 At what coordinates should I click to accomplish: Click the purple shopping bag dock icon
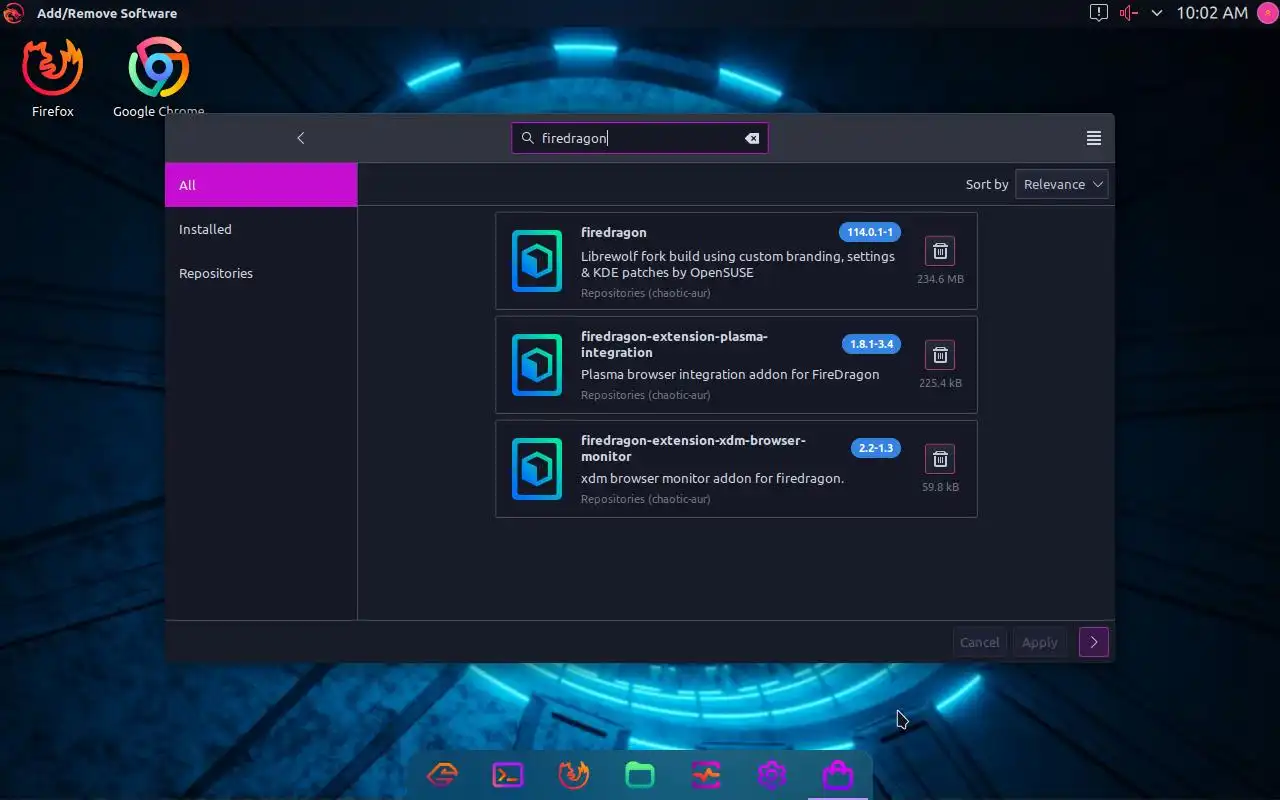point(837,775)
